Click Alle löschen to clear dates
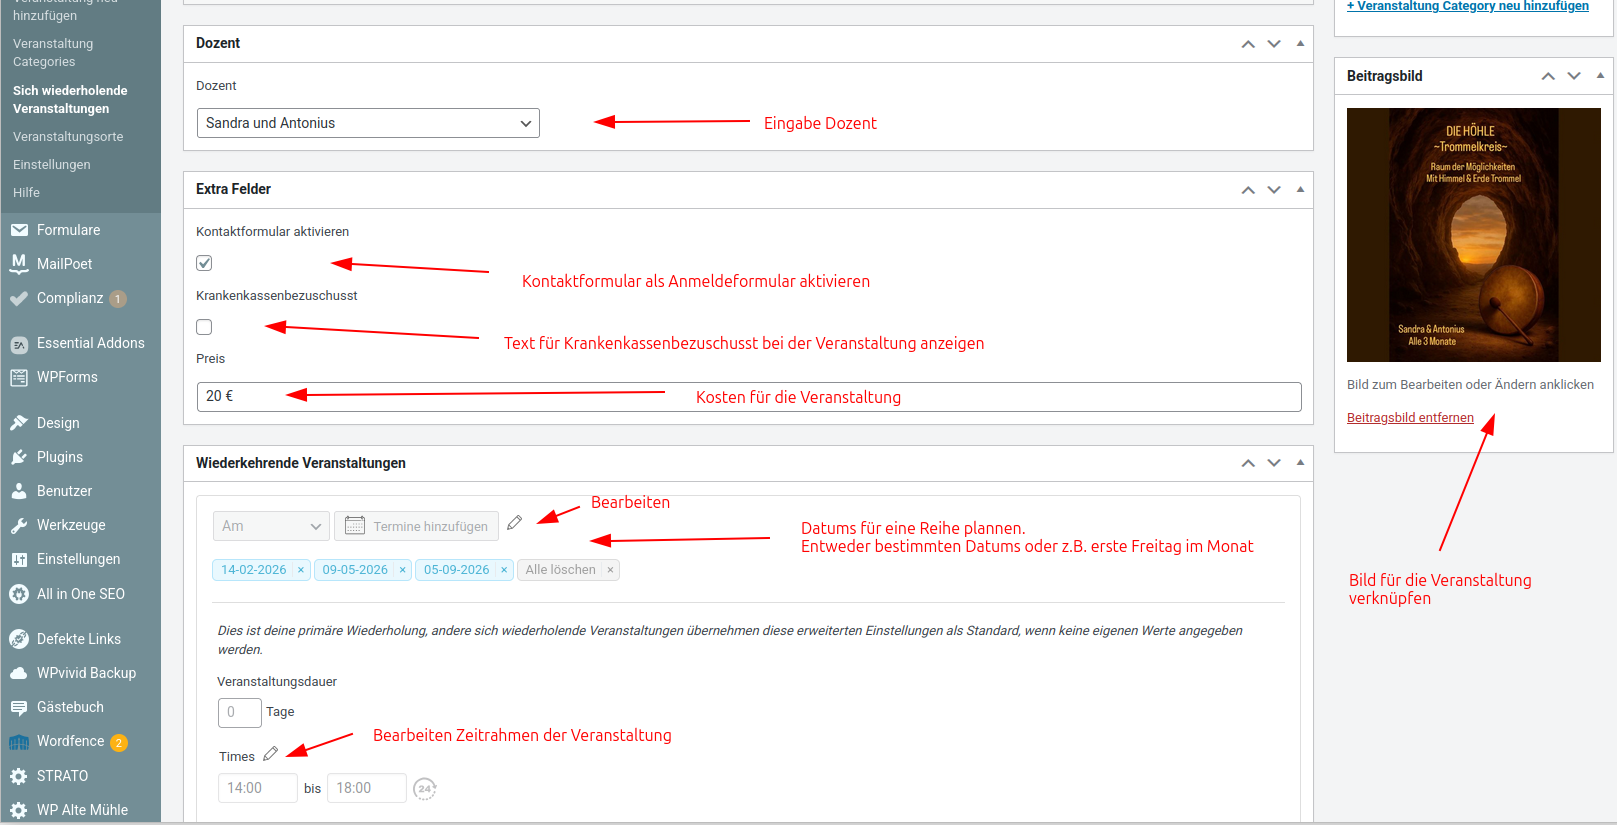Viewport: 1617px width, 825px height. click(560, 570)
